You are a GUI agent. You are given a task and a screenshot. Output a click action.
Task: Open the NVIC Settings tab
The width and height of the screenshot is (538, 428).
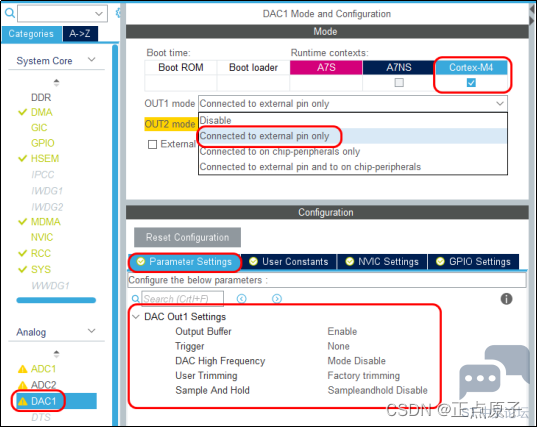point(382,262)
